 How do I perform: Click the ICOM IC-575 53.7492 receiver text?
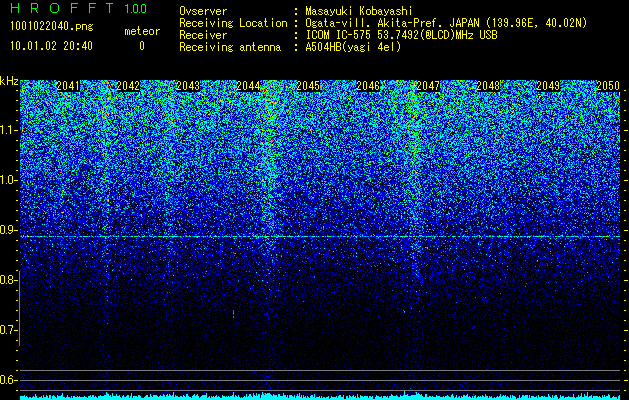401,35
